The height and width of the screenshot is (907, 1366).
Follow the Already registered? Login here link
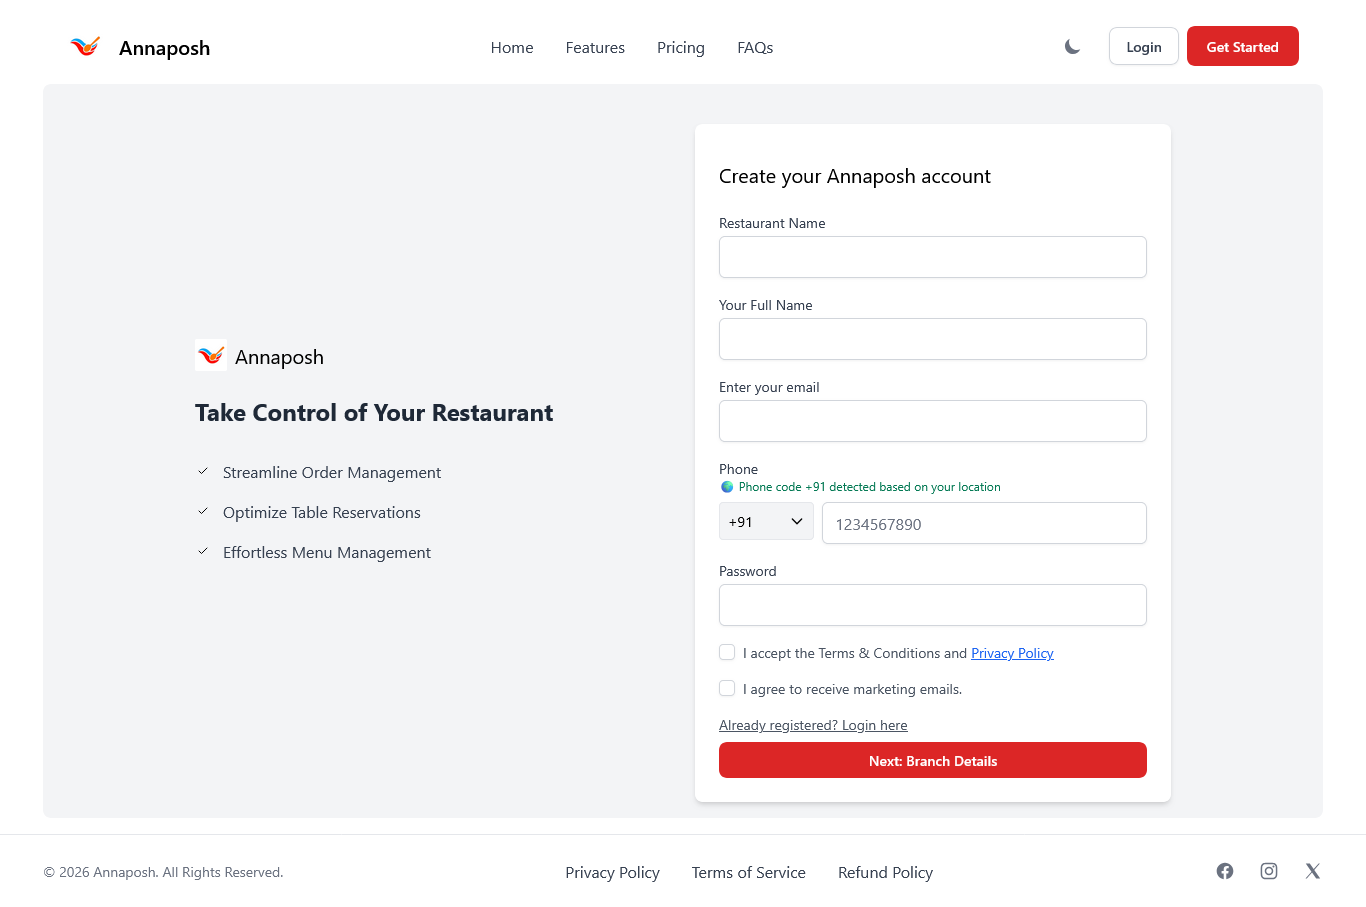coord(813,724)
